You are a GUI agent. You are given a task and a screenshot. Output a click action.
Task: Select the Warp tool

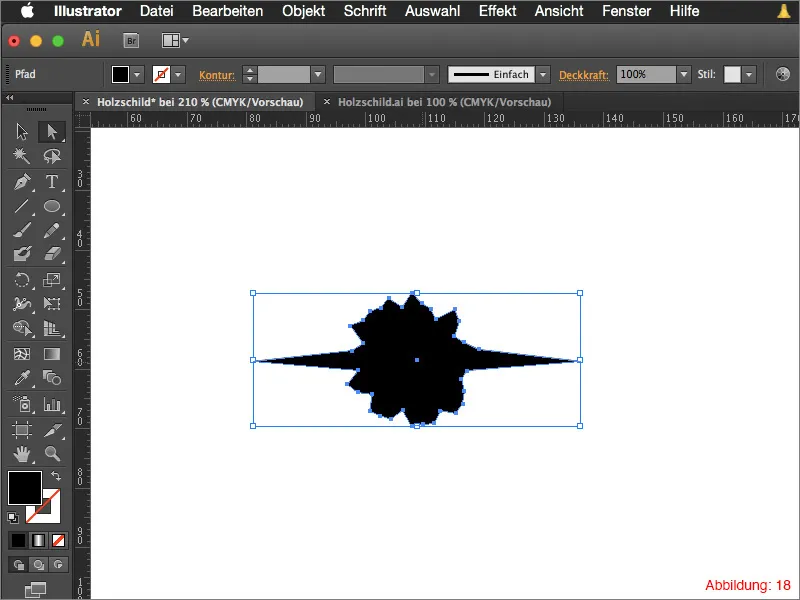coord(22,304)
